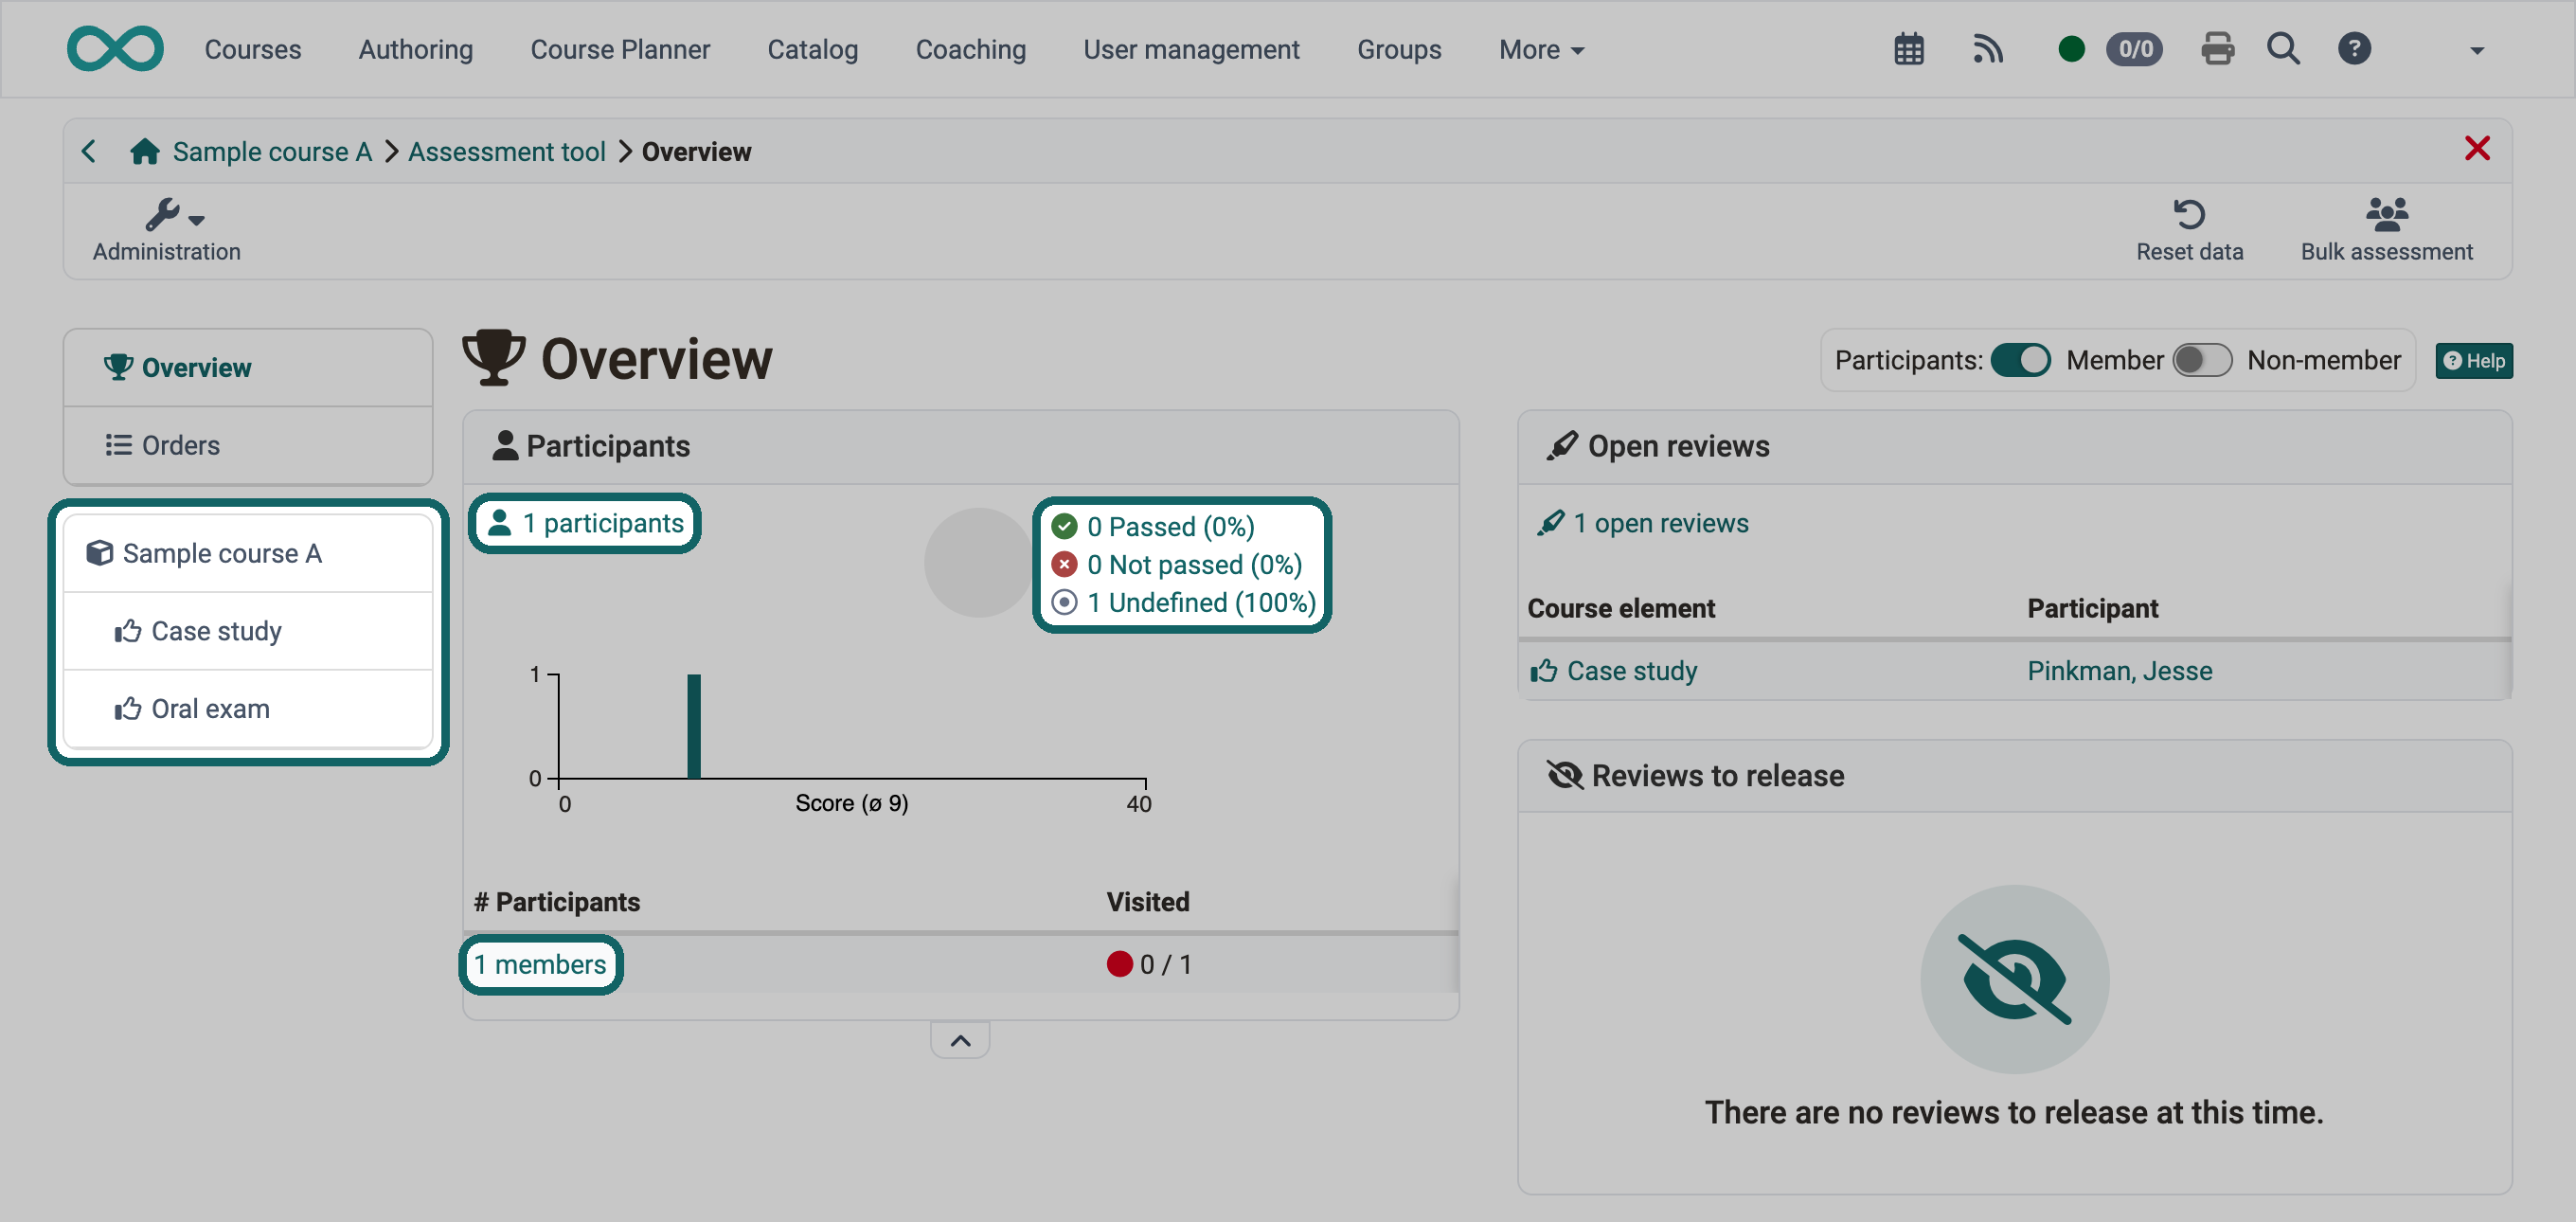Click the 1 participants link
Screen dimensions: 2576x1222
[585, 523]
